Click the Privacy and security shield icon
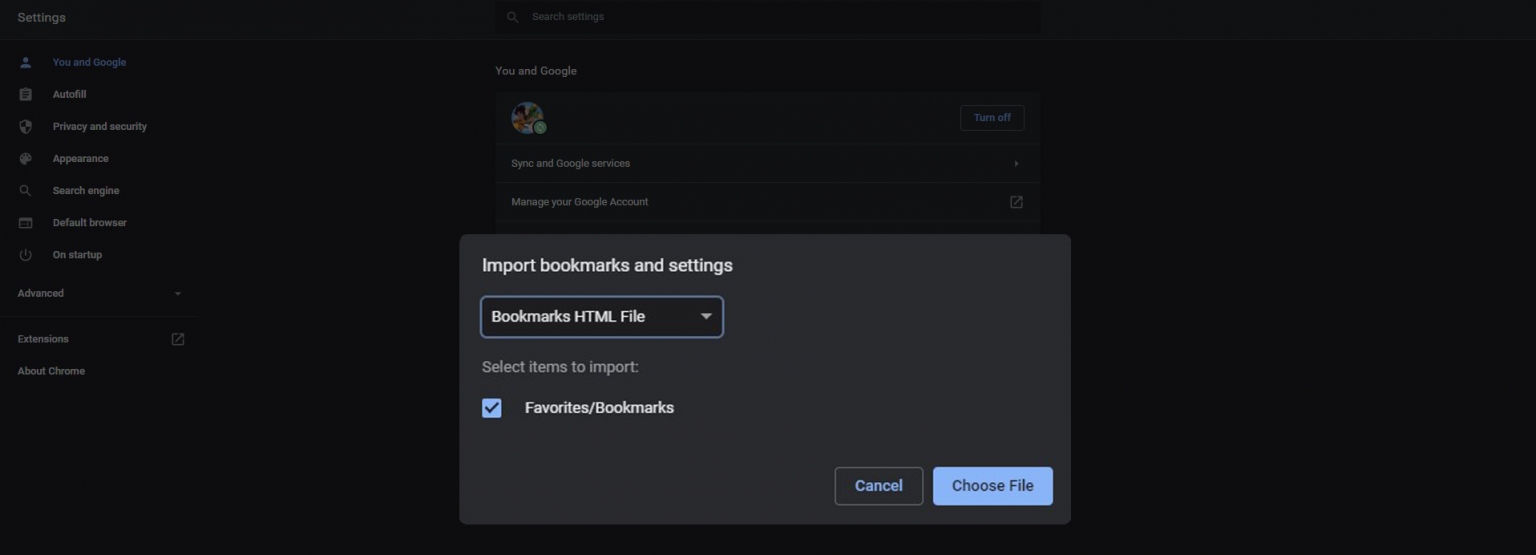Image resolution: width=1536 pixels, height=555 pixels. [26, 126]
